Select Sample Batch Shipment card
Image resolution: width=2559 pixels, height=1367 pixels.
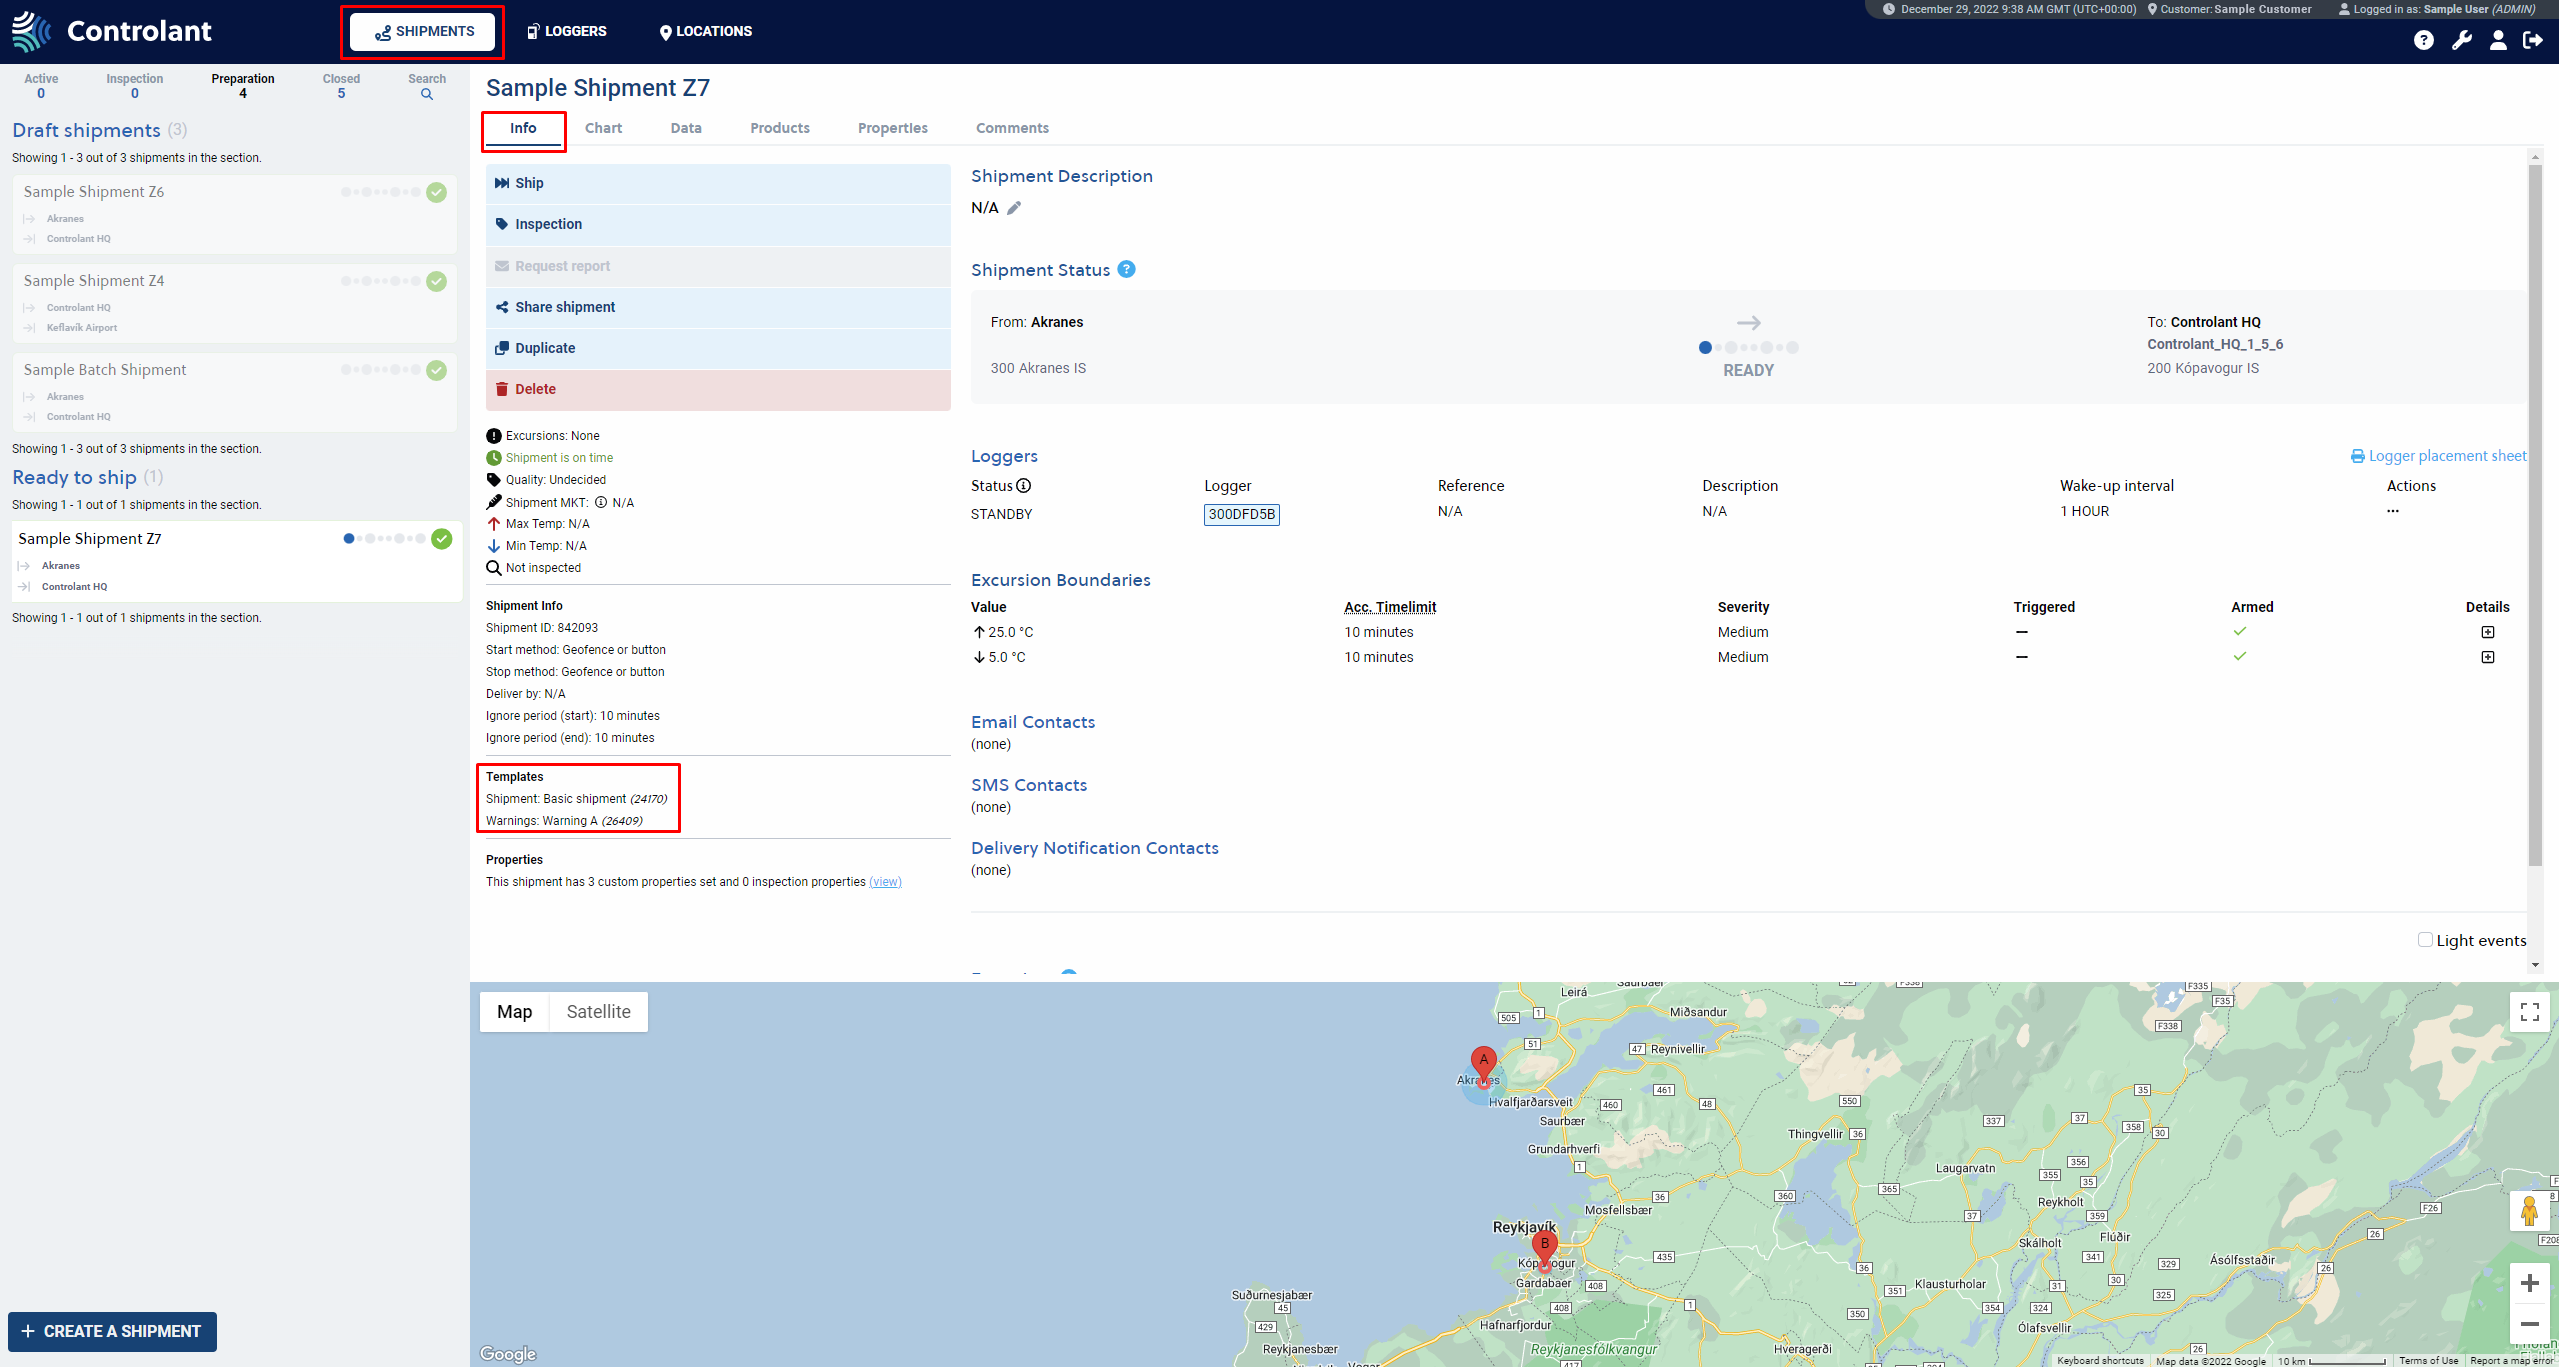tap(235, 392)
